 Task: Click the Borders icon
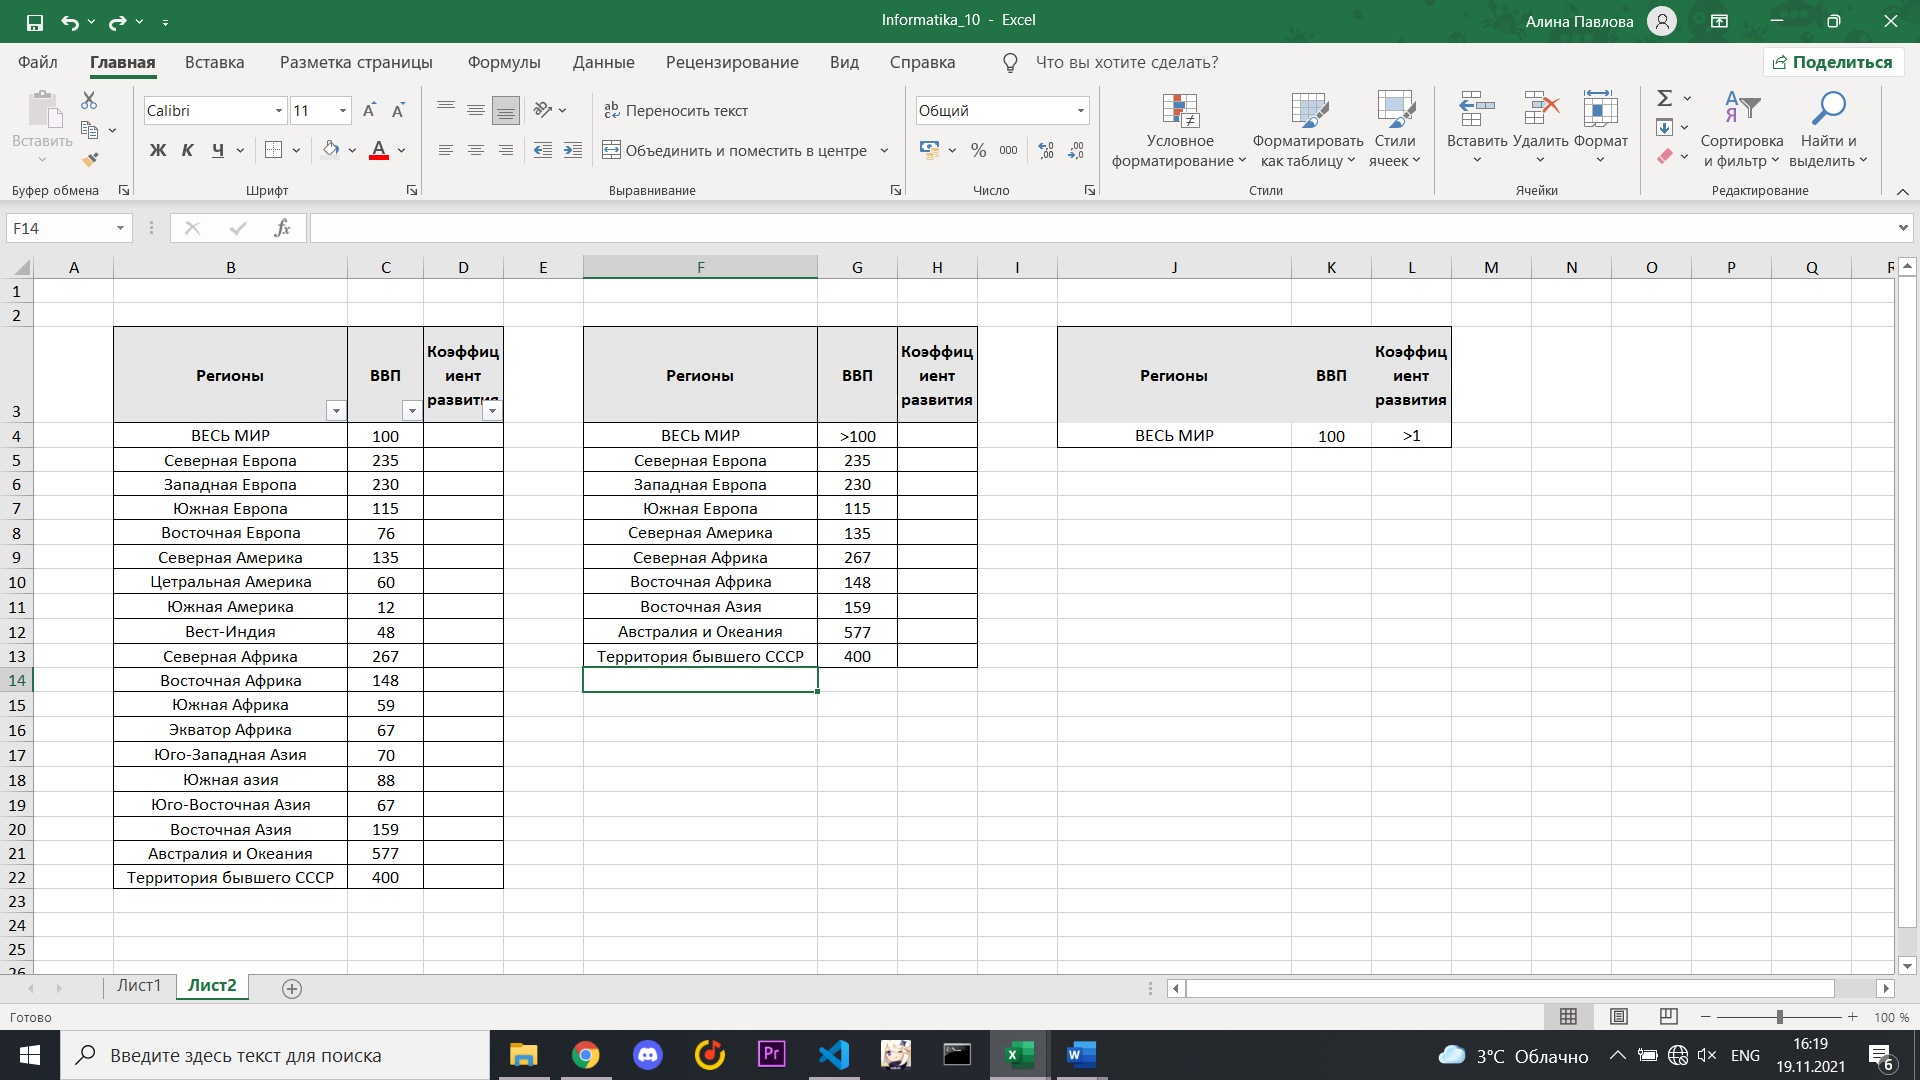[273, 150]
